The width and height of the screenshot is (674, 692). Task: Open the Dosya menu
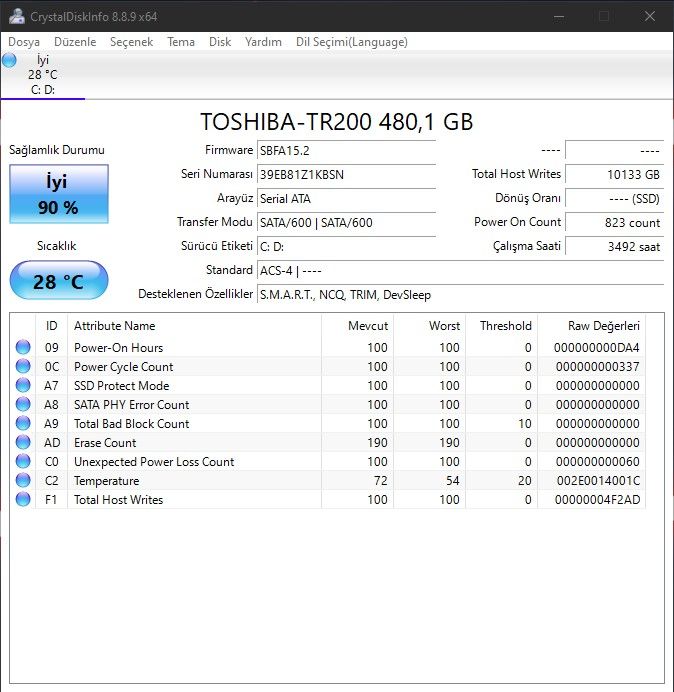(x=24, y=42)
